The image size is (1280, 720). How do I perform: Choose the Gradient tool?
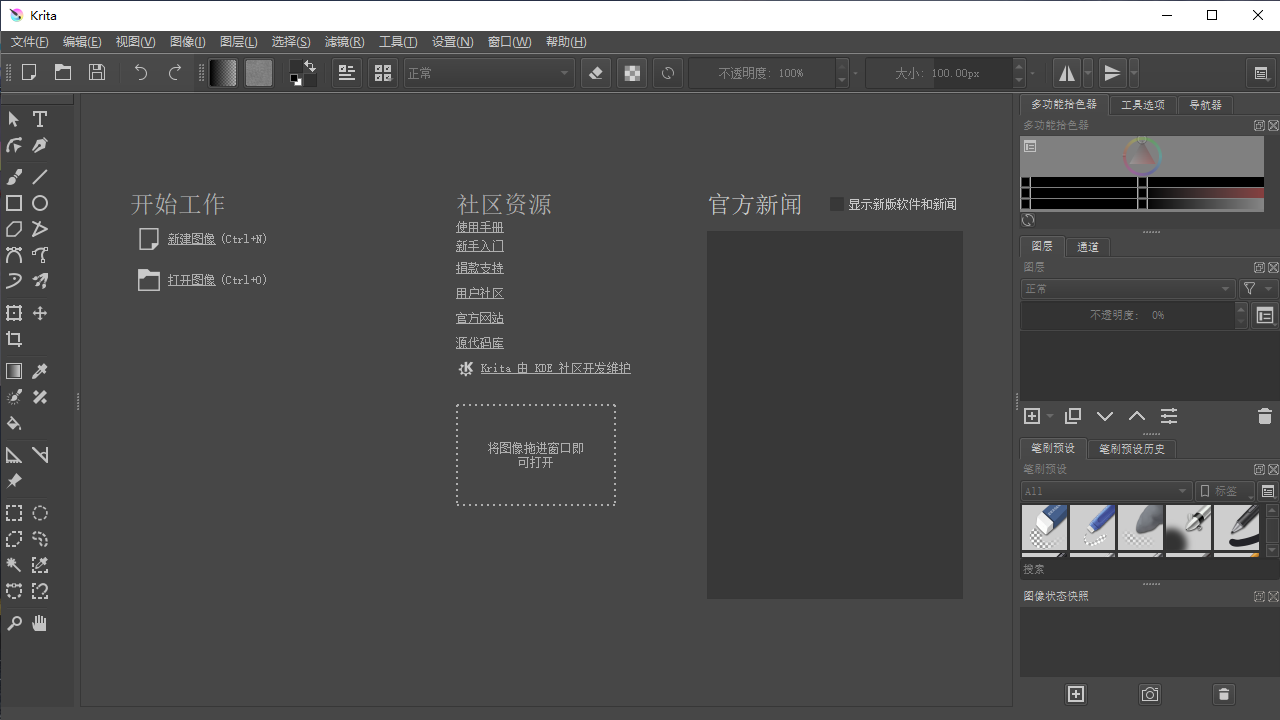click(x=14, y=371)
